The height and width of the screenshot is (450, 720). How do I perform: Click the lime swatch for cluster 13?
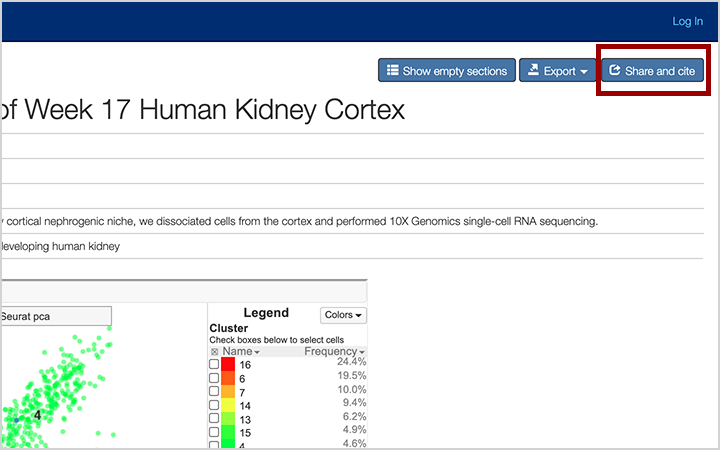coord(228,418)
